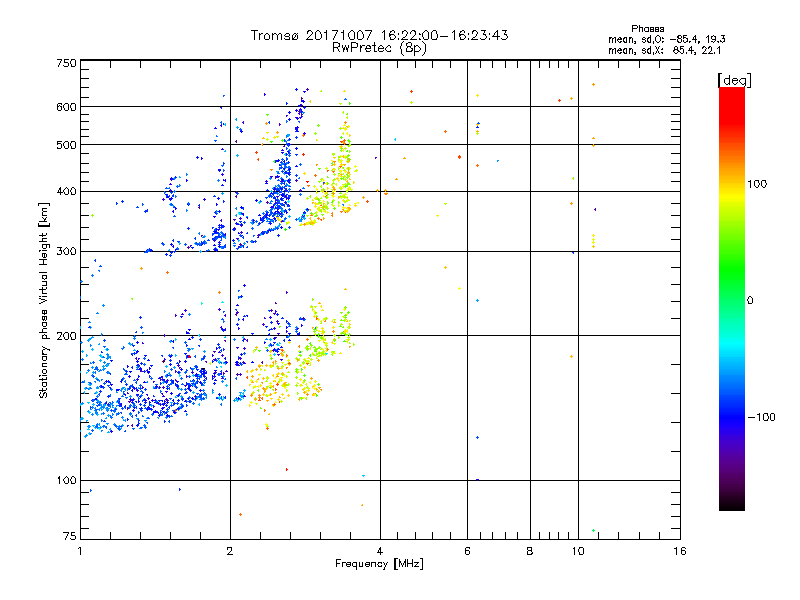Click the '[deg]' colorbar unit label
The width and height of the screenshot is (800, 600).
(x=734, y=81)
